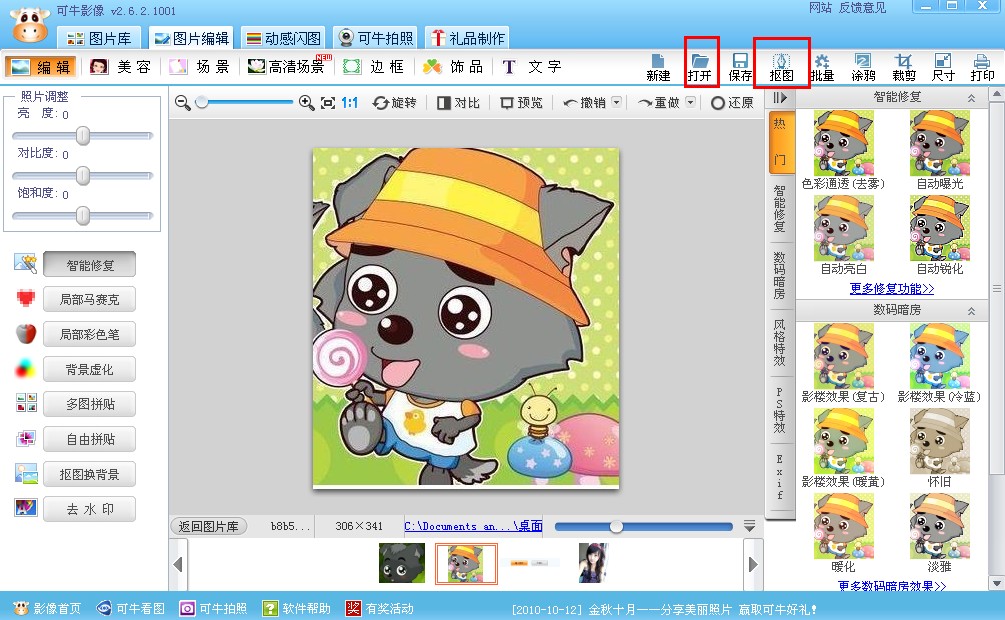Click the 局部马赛克 button
This screenshot has width=1005, height=620.
point(90,299)
